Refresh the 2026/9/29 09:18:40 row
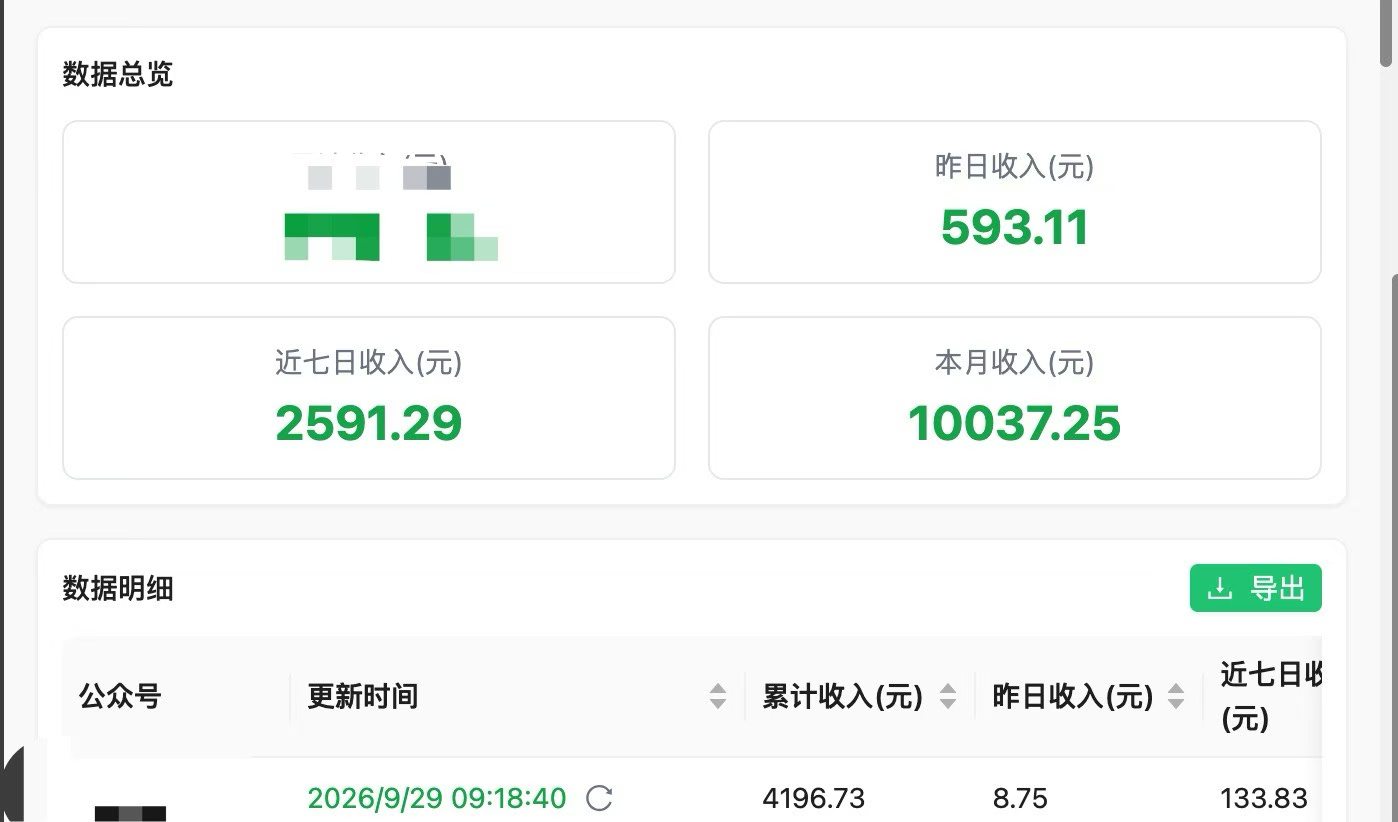1398x822 pixels. (x=599, y=798)
